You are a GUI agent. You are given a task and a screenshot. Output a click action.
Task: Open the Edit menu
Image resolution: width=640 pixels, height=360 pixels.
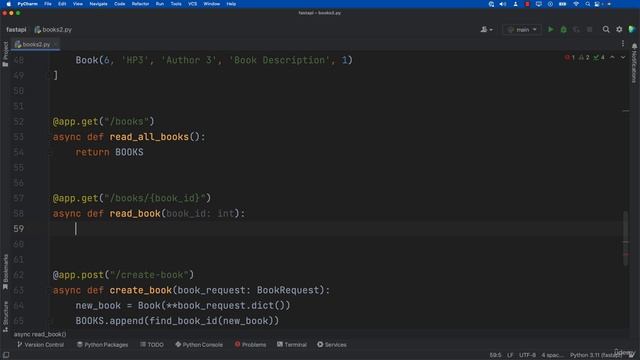pyautogui.click(x=62, y=4)
